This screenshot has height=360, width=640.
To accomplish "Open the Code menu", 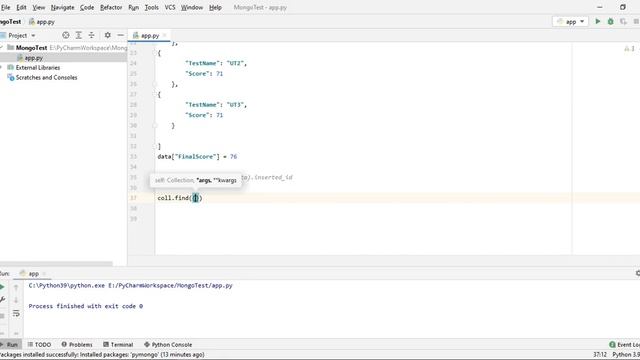I will tap(87, 7).
